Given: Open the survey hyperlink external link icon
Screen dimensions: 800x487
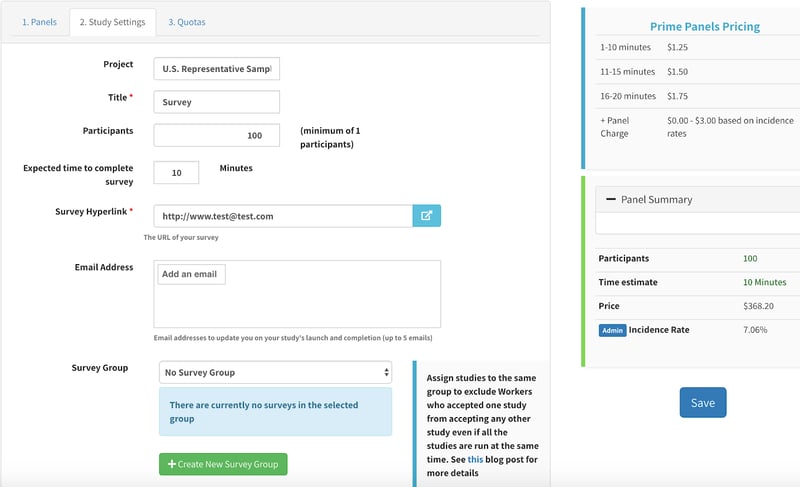Looking at the screenshot, I should pos(426,215).
